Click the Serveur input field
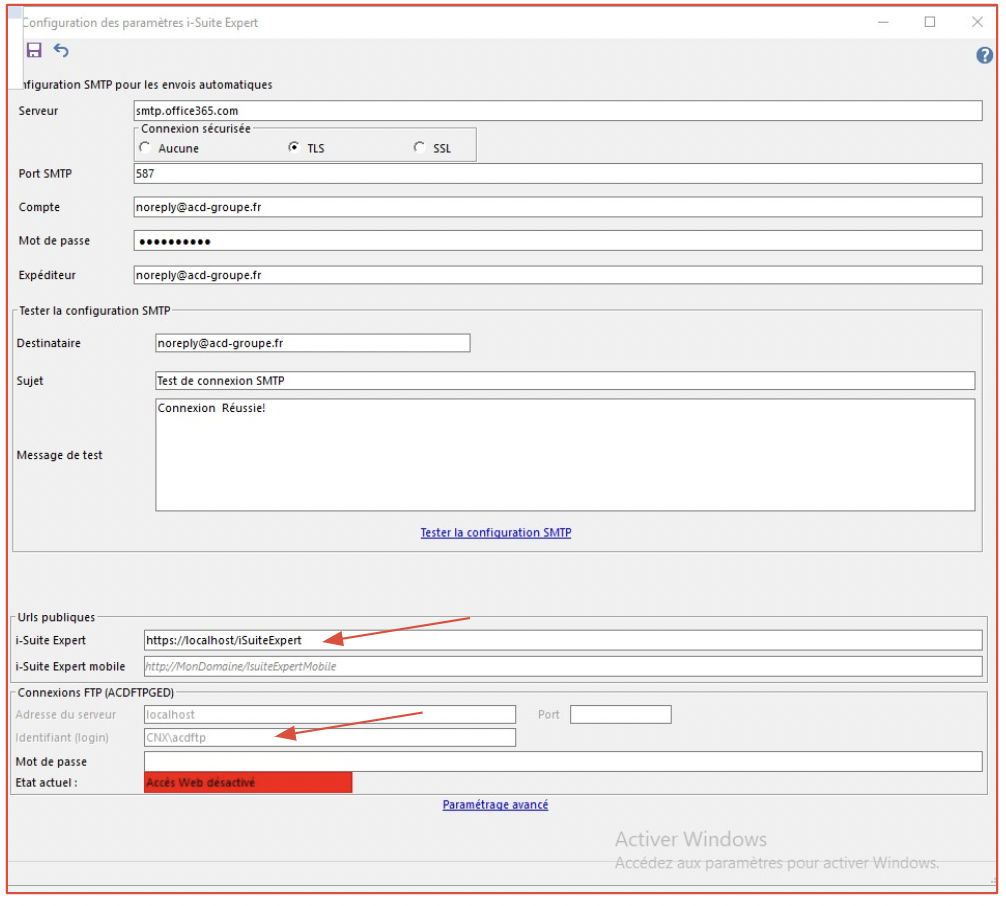 point(558,110)
